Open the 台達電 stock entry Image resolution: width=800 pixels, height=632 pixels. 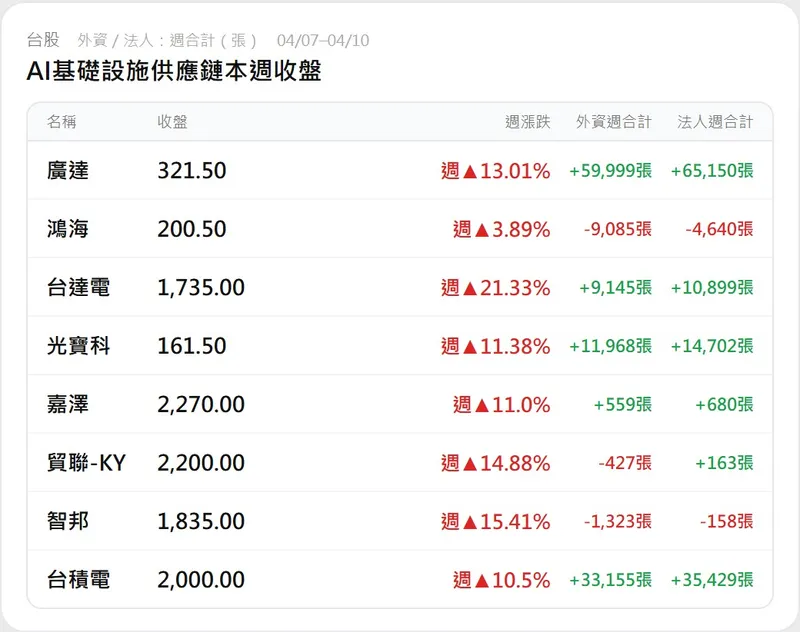click(78, 288)
